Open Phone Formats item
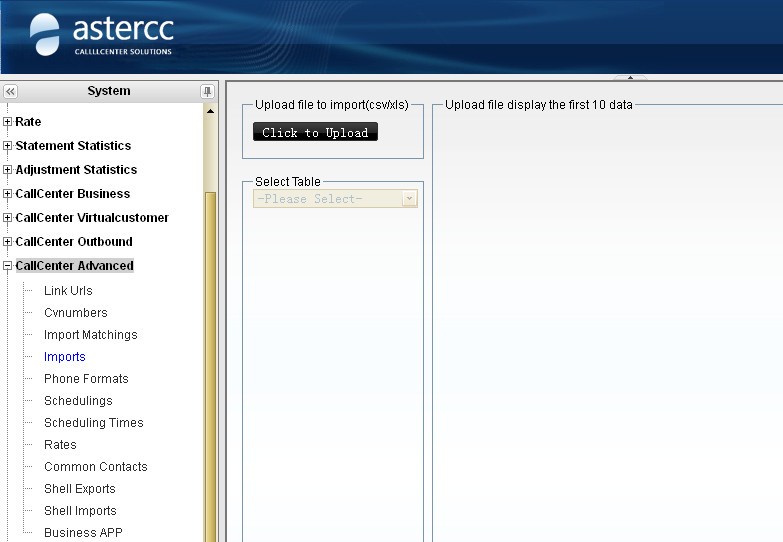The image size is (783, 542). [x=86, y=379]
